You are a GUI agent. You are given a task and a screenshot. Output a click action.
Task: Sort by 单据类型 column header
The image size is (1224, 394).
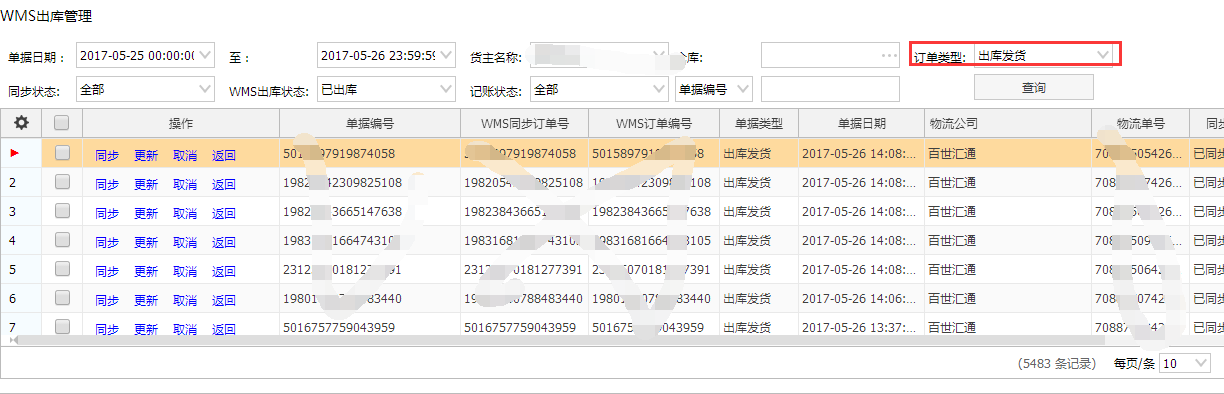[x=758, y=124]
